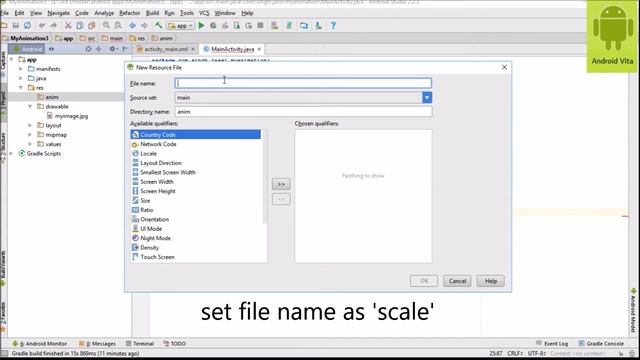Open the Android project view dropdown
The image size is (640, 360).
[x=27, y=49]
